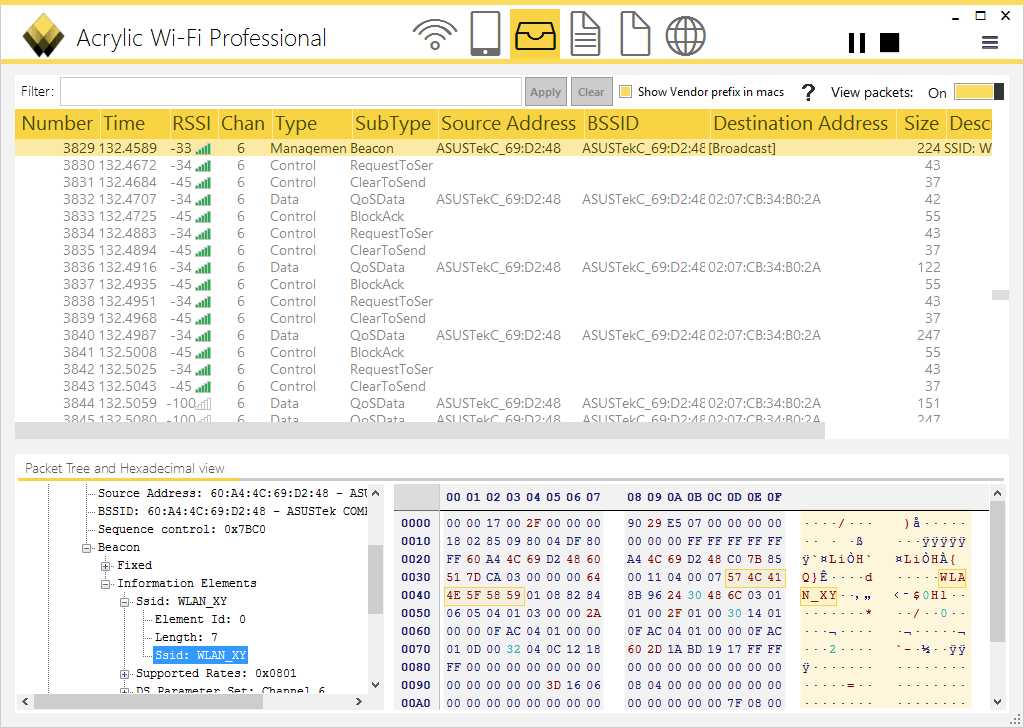The height and width of the screenshot is (728, 1024).
Task: Click RSSI signal bars of packet 3830
Action: click(x=203, y=166)
